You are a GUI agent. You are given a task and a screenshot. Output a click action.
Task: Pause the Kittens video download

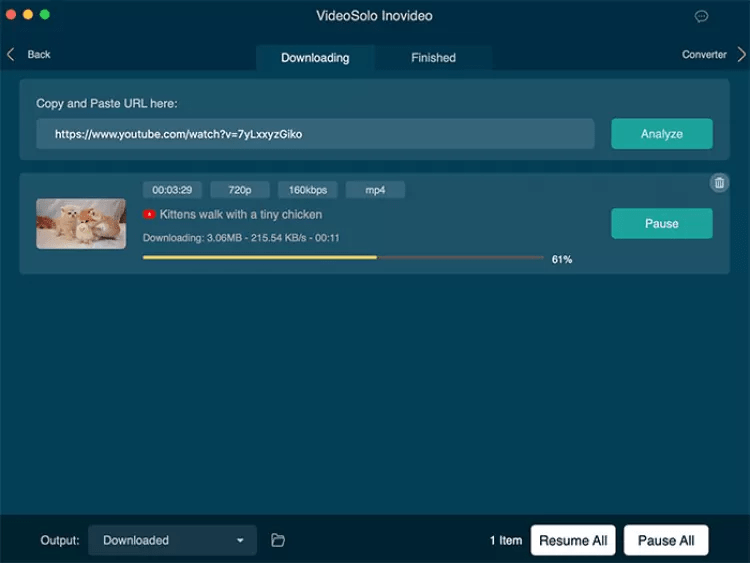click(x=662, y=223)
